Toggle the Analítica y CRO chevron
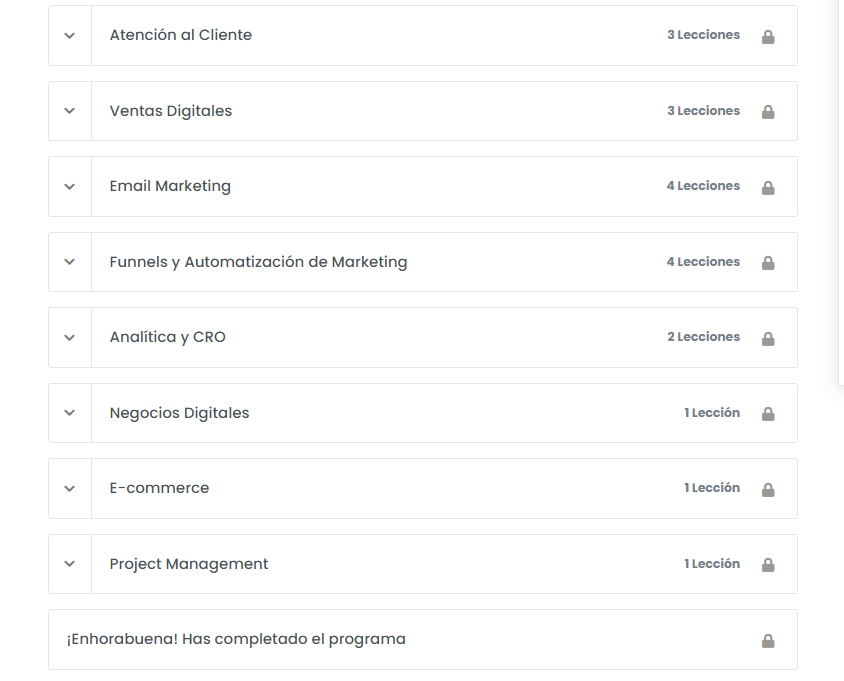The height and width of the screenshot is (681, 844). (69, 338)
